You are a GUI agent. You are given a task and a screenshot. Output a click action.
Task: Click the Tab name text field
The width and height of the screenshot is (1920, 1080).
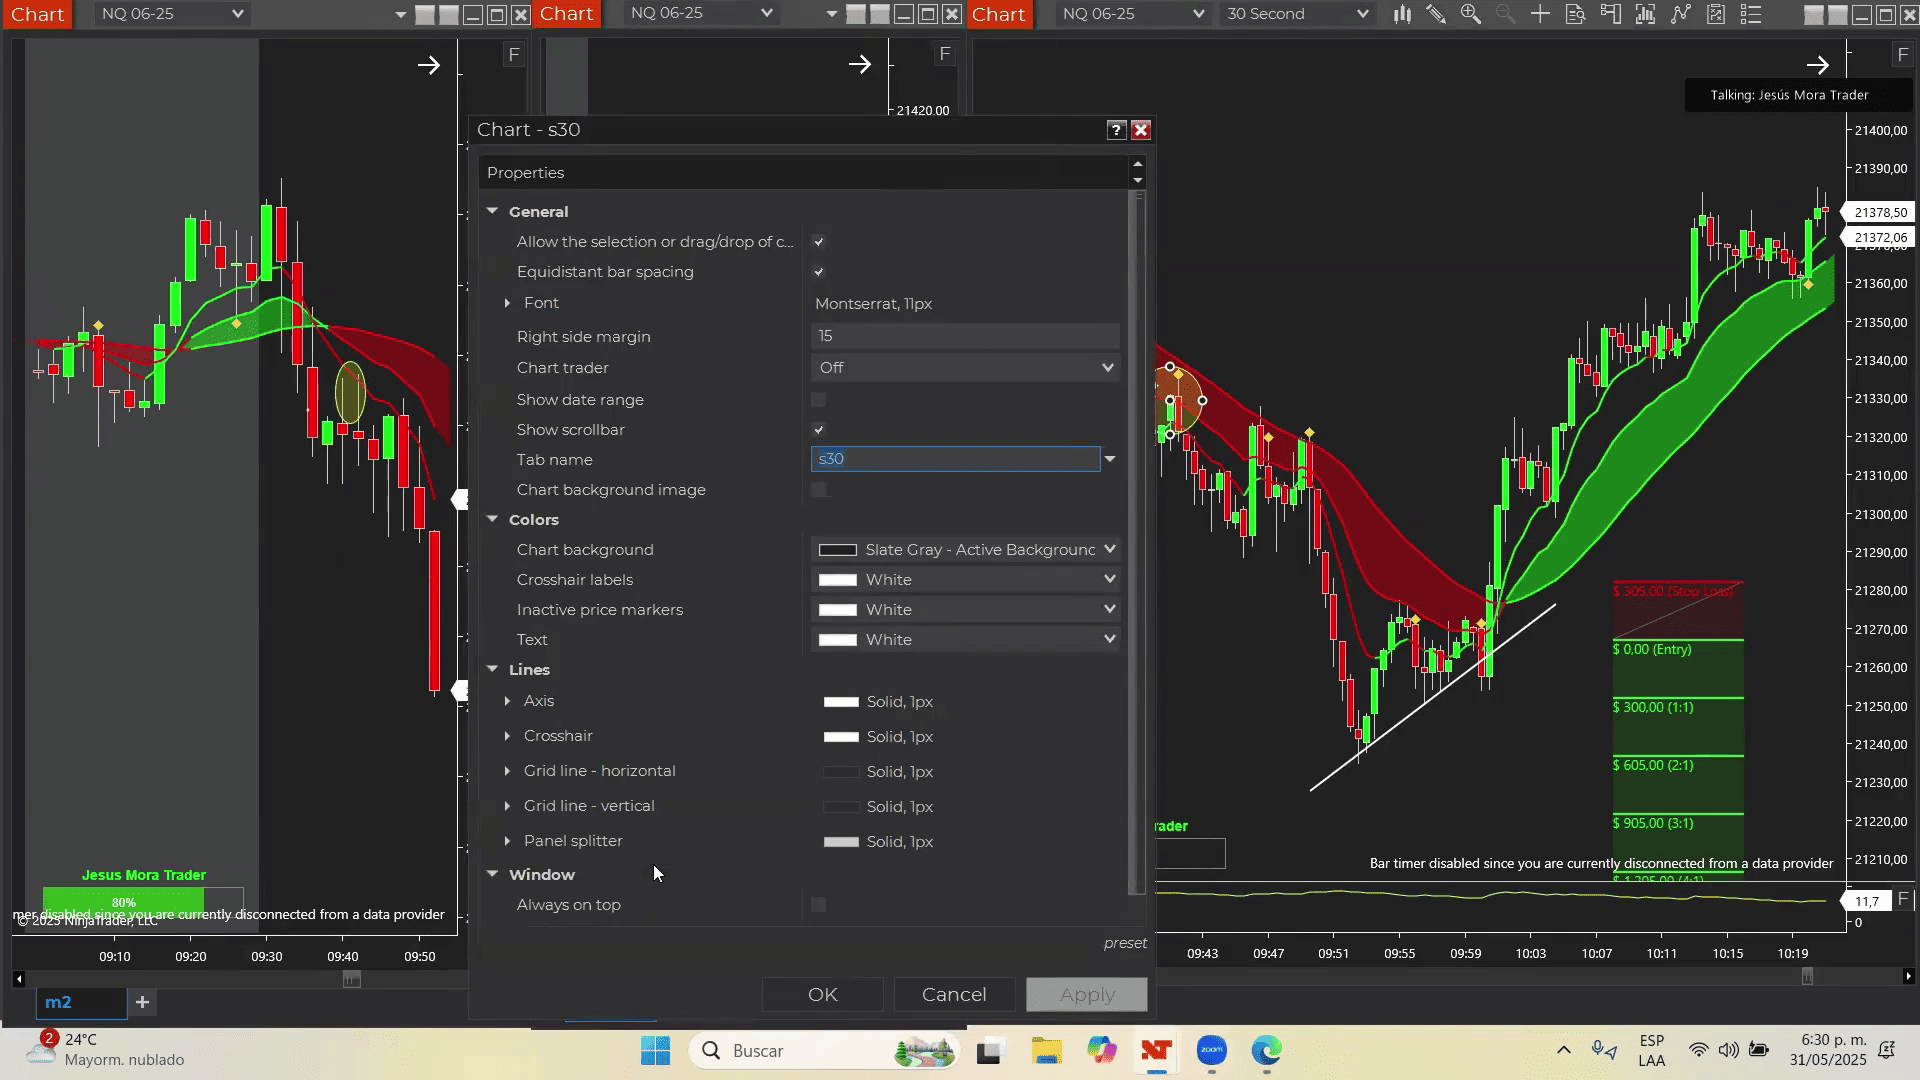point(955,459)
